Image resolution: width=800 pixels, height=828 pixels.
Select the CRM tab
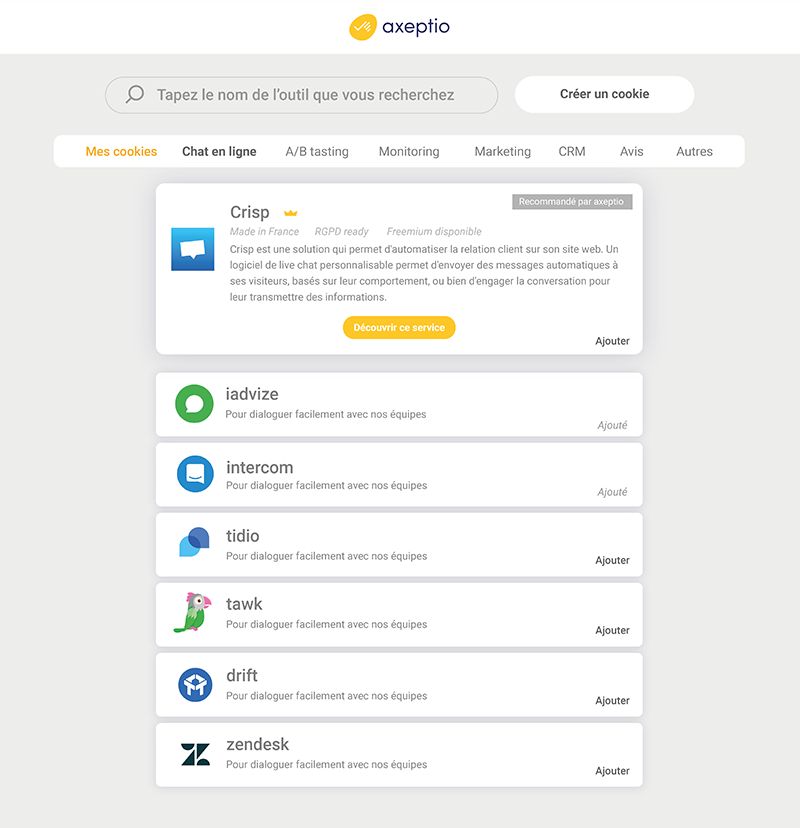572,152
